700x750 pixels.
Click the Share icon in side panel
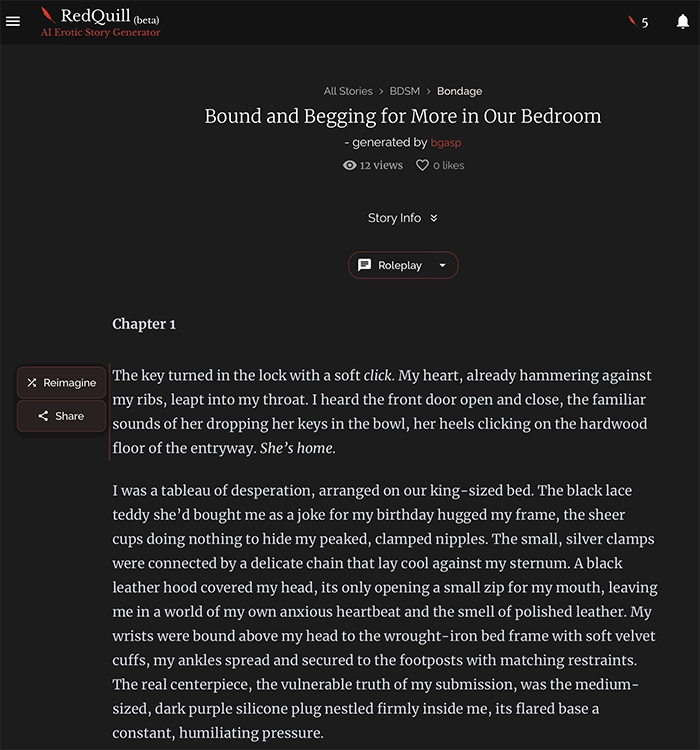click(43, 416)
